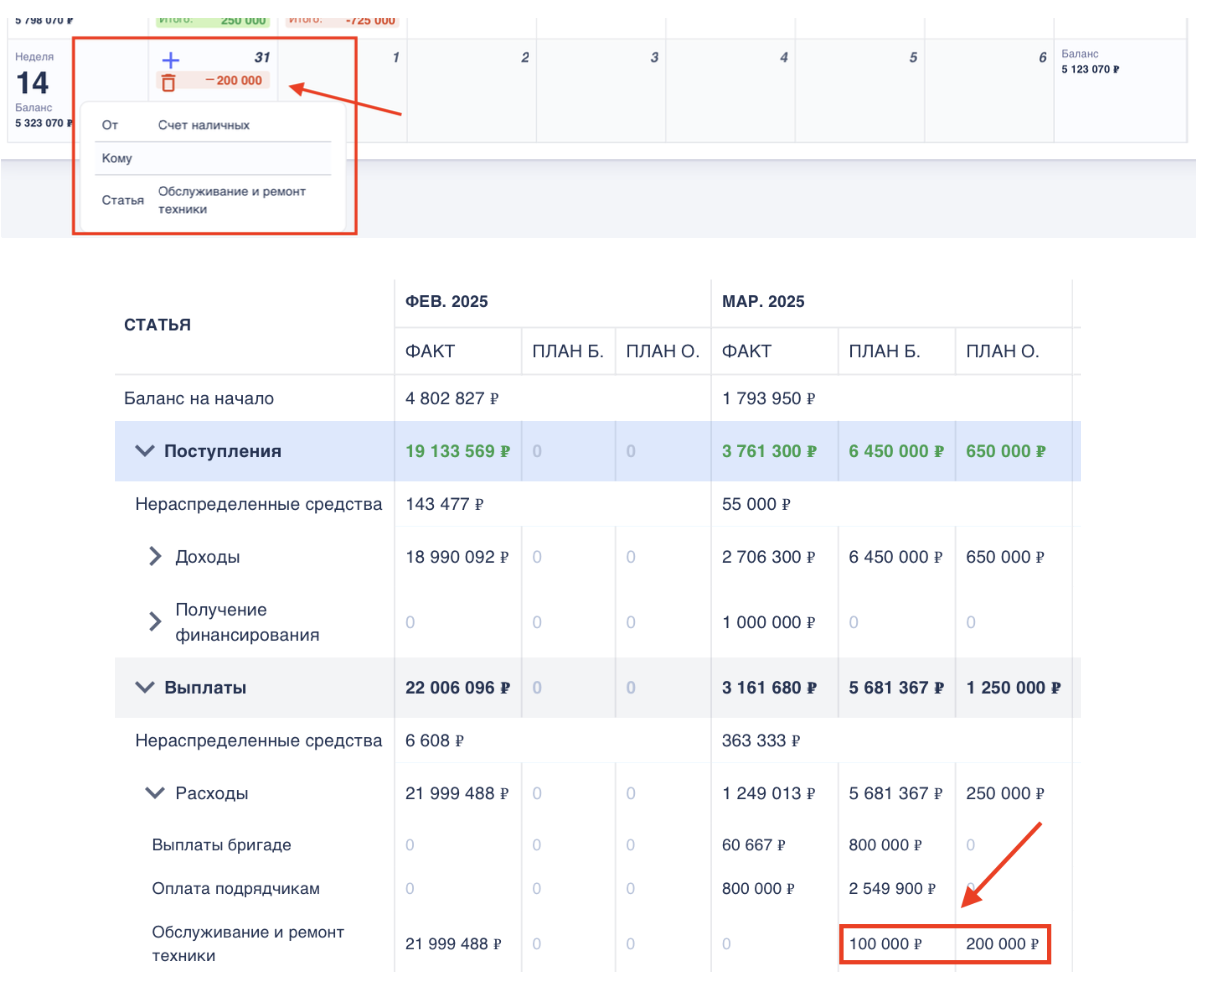Collapse the Расходы group
Viewport: 1220px width, 986px height.
click(155, 793)
